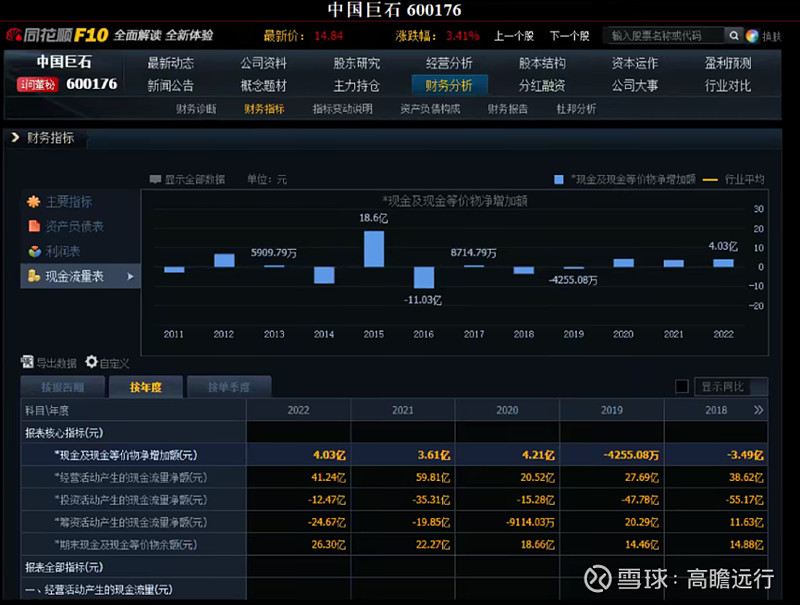The height and width of the screenshot is (605, 800).
Task: Click the -9114.03万 value in 2020 column
Action: click(530, 522)
